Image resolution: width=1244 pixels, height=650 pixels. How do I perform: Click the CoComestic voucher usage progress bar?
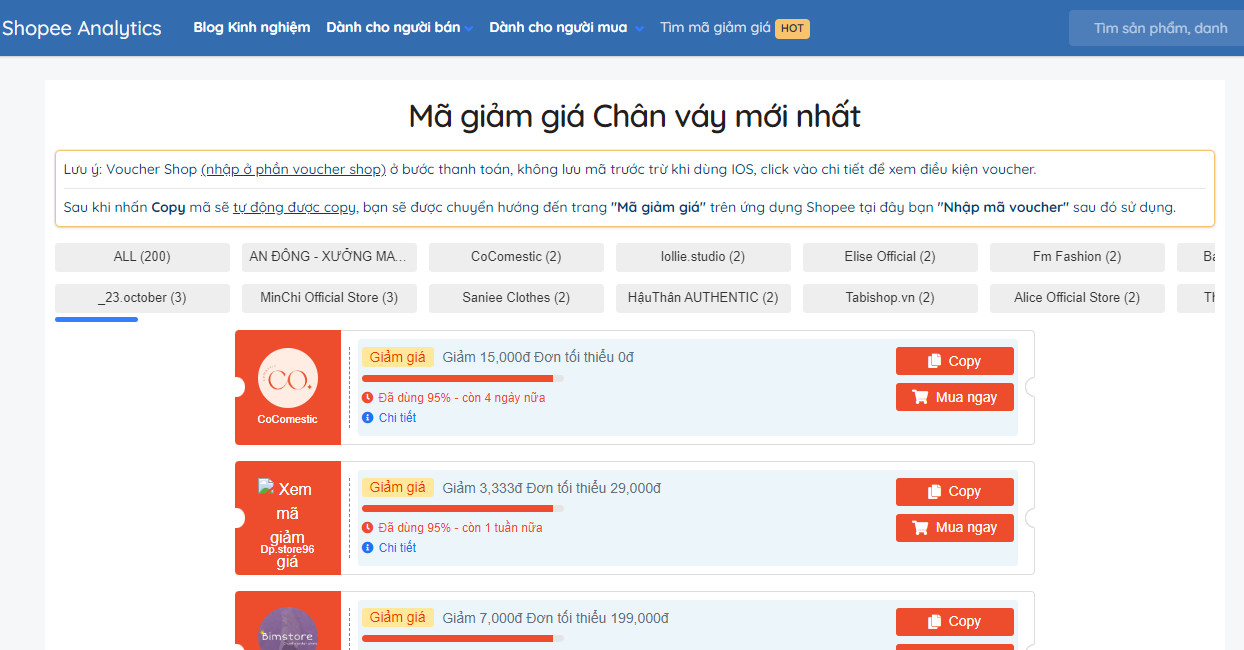tap(462, 378)
